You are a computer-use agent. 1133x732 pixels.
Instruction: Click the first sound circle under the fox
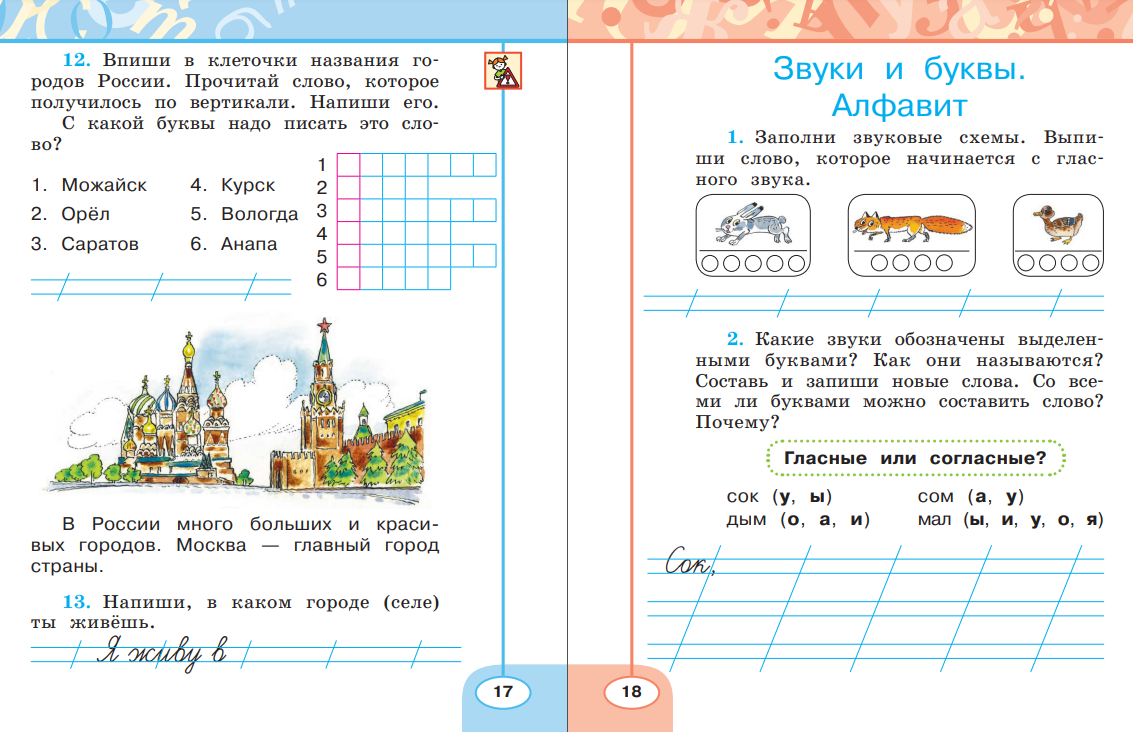pyautogui.click(x=879, y=264)
